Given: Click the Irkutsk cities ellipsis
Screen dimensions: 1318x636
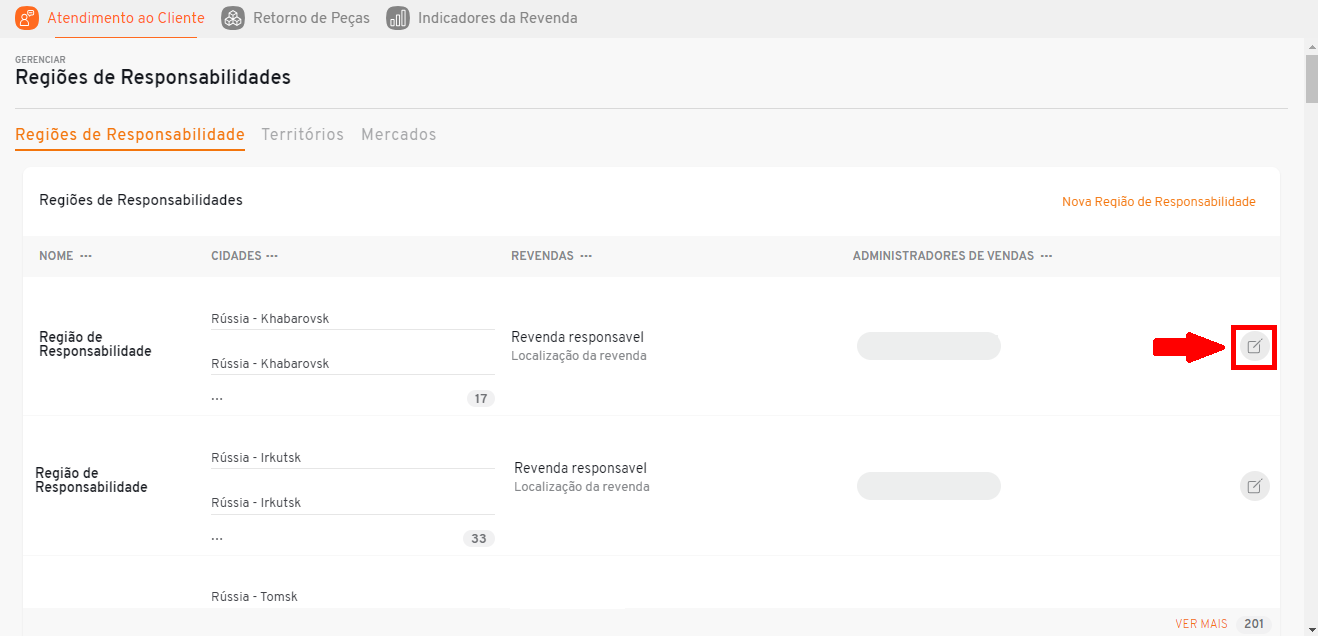Looking at the screenshot, I should click(x=217, y=538).
